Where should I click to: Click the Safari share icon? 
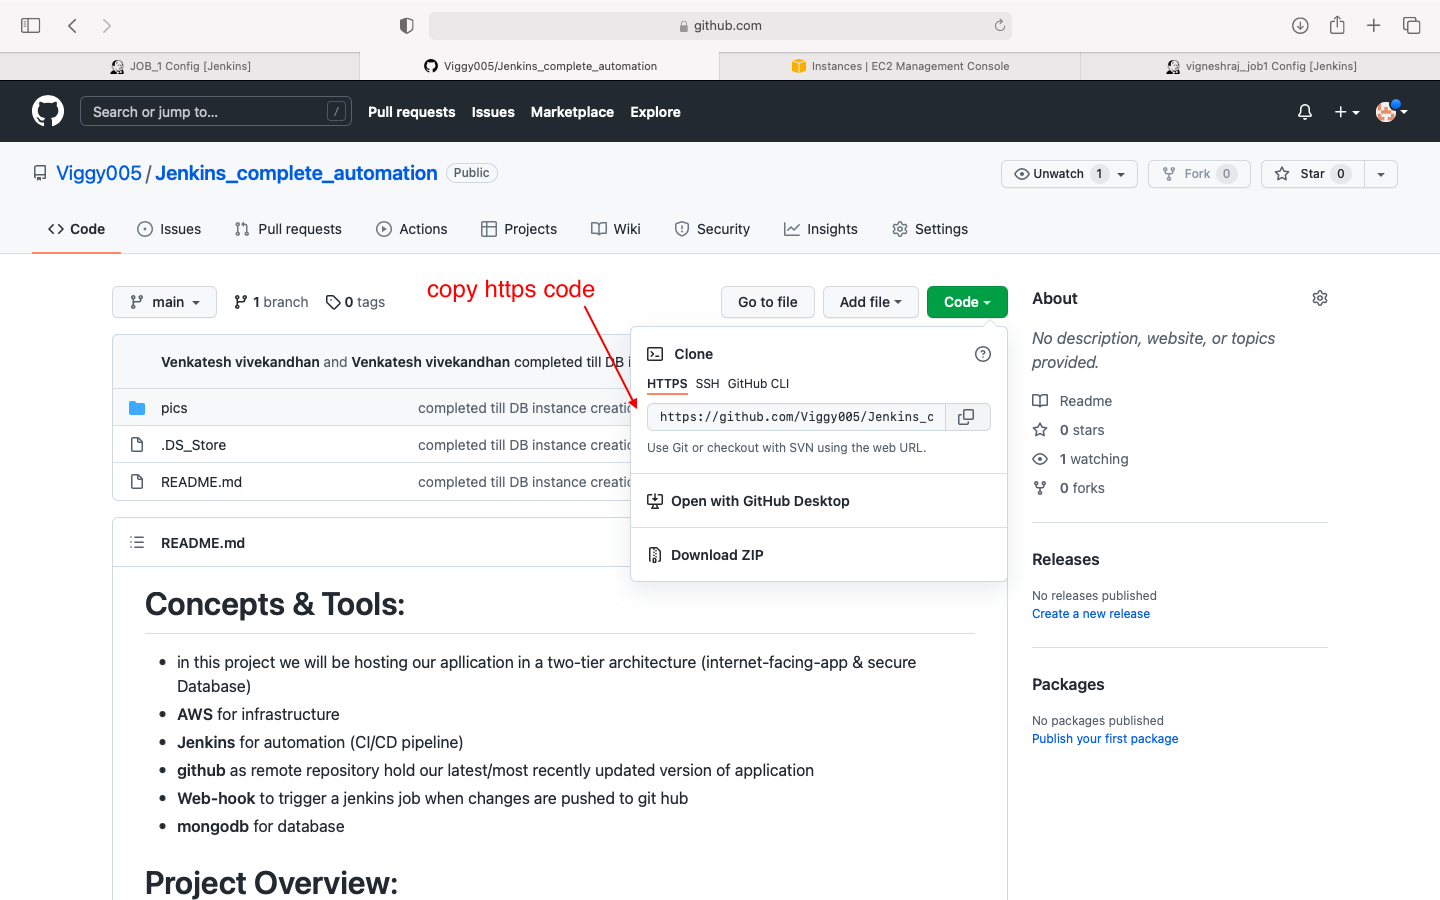[x=1337, y=25]
